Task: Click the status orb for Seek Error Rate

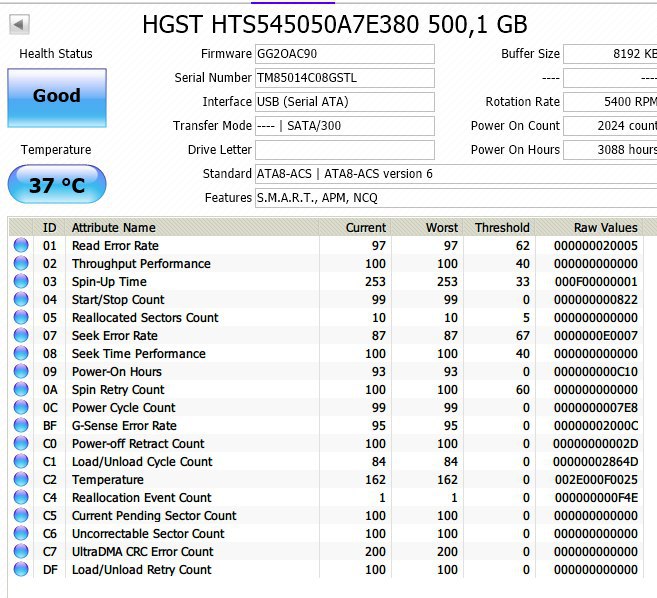Action: (x=21, y=335)
